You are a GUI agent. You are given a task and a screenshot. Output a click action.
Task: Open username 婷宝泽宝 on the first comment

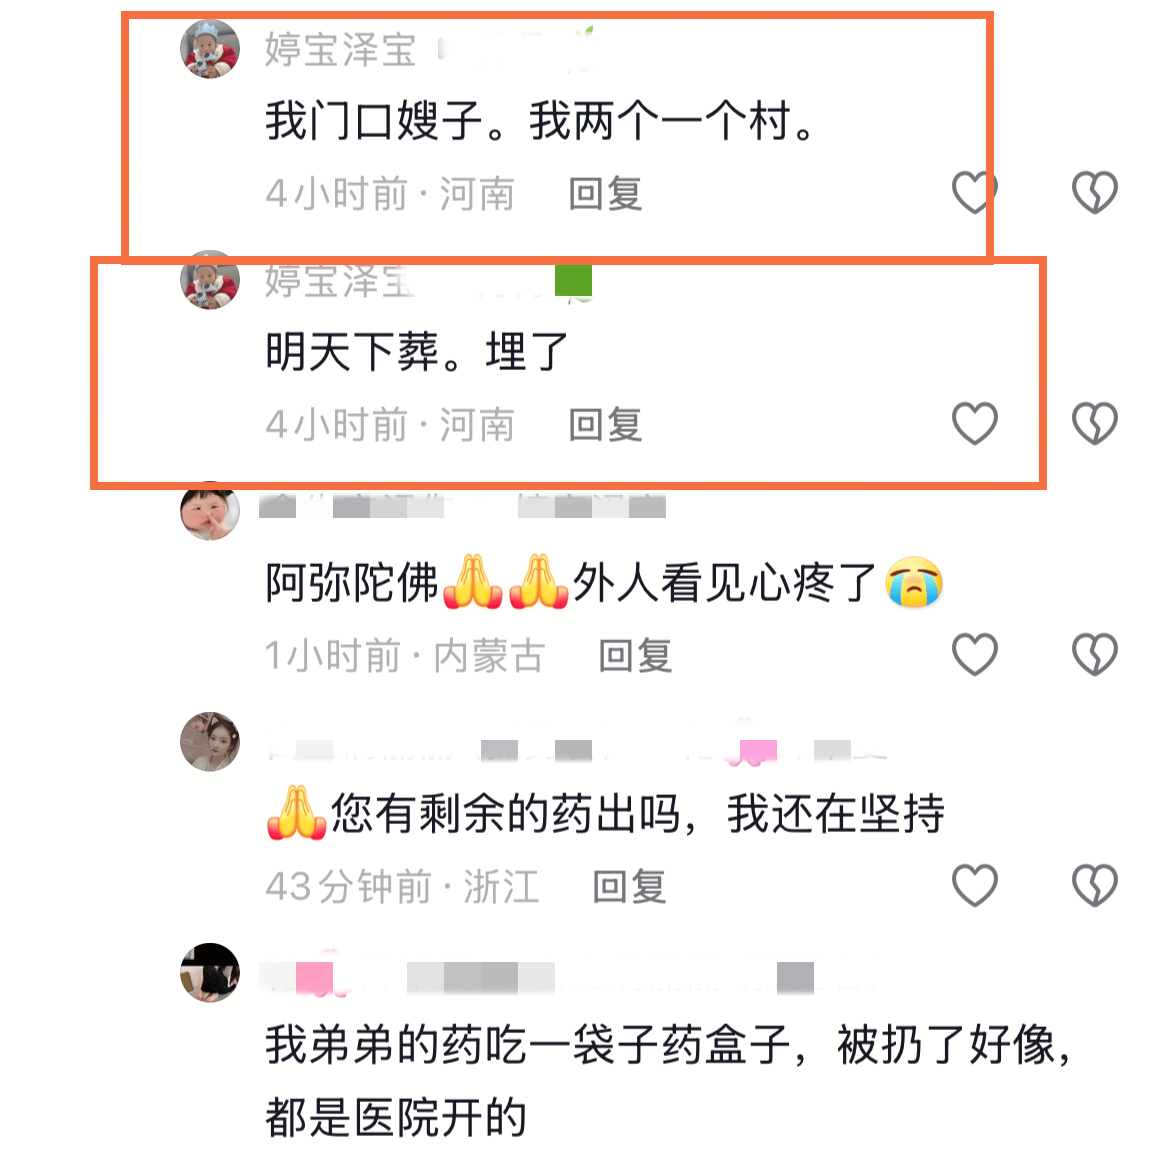(340, 50)
